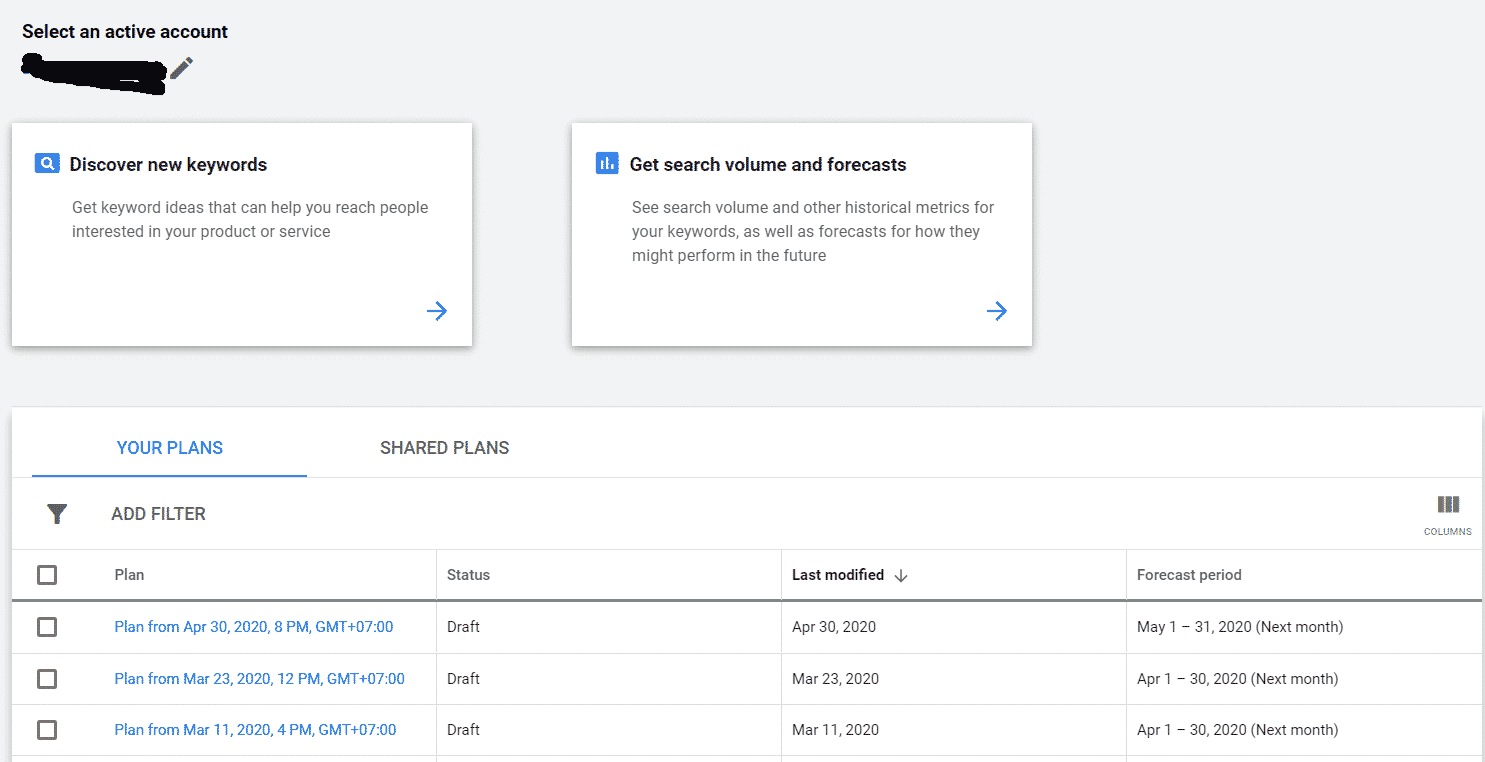Toggle the select-all plans checkbox in header
1485x762 pixels.
click(47, 575)
